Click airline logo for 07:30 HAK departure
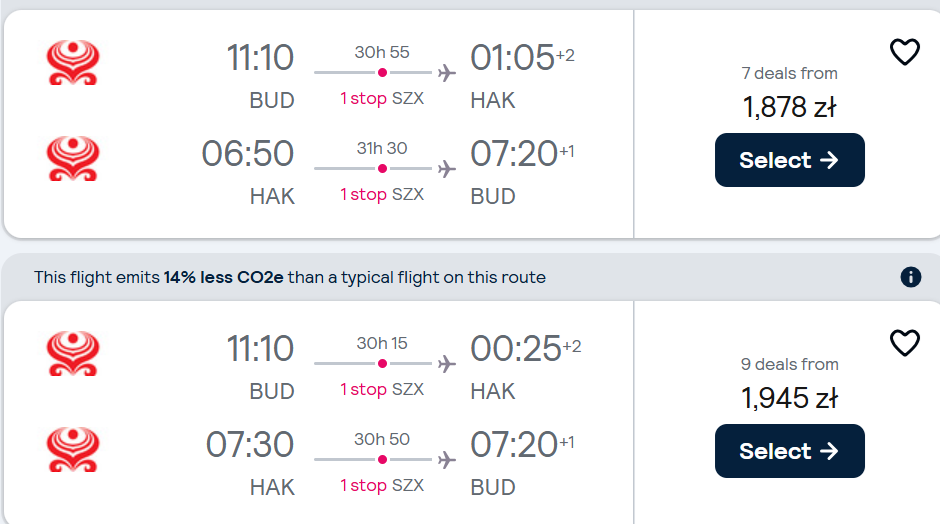The image size is (940, 524). coord(73,449)
